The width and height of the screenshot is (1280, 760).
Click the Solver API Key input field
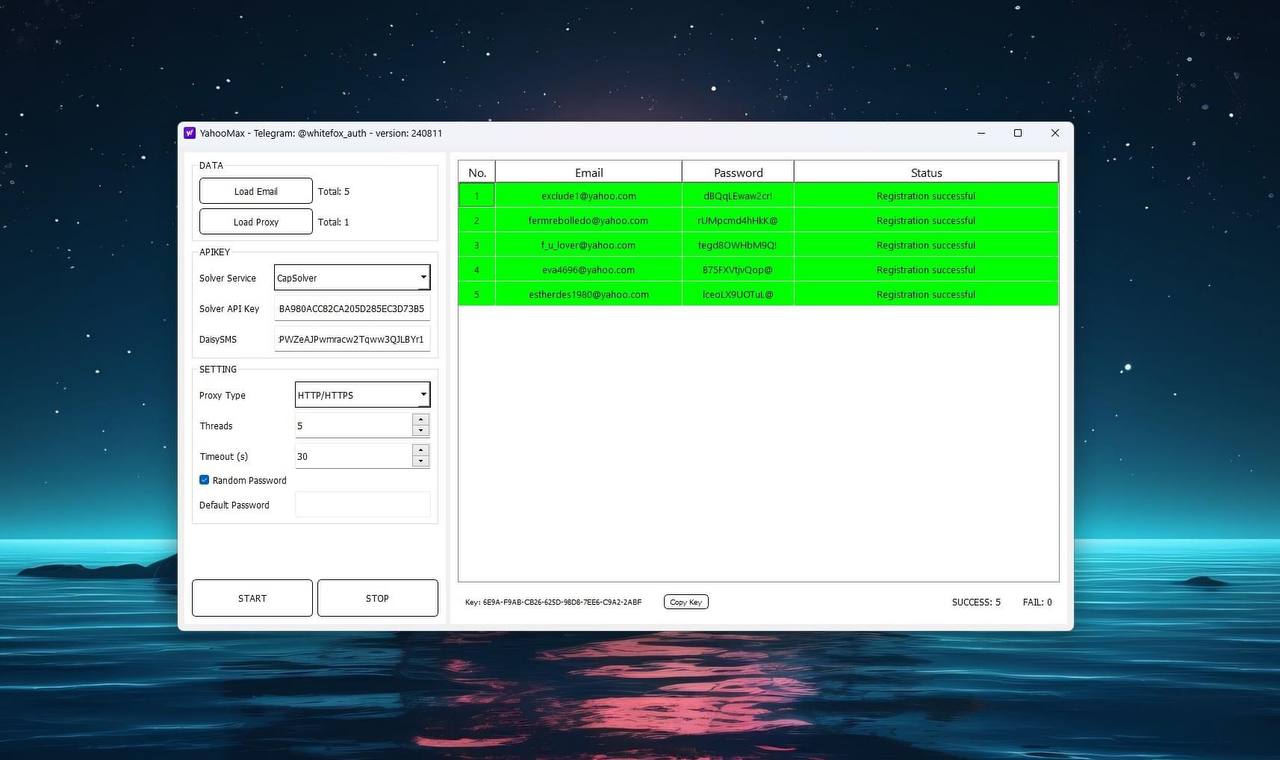[x=352, y=309]
